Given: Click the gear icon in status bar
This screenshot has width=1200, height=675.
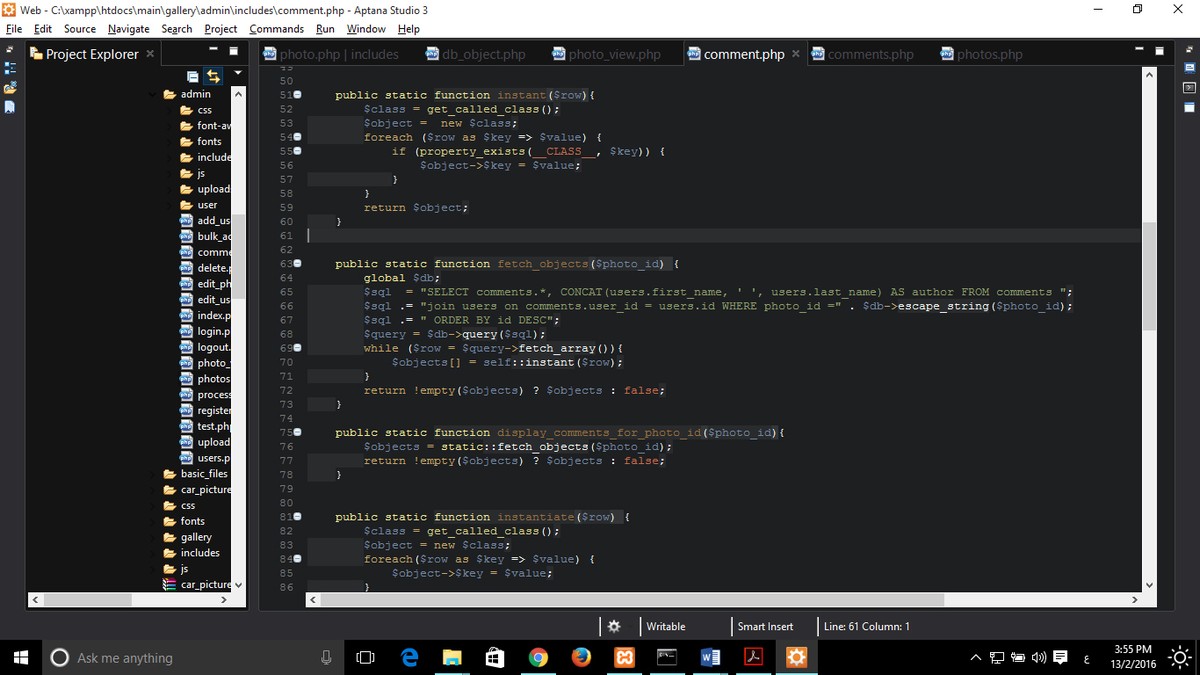Looking at the screenshot, I should 614,626.
